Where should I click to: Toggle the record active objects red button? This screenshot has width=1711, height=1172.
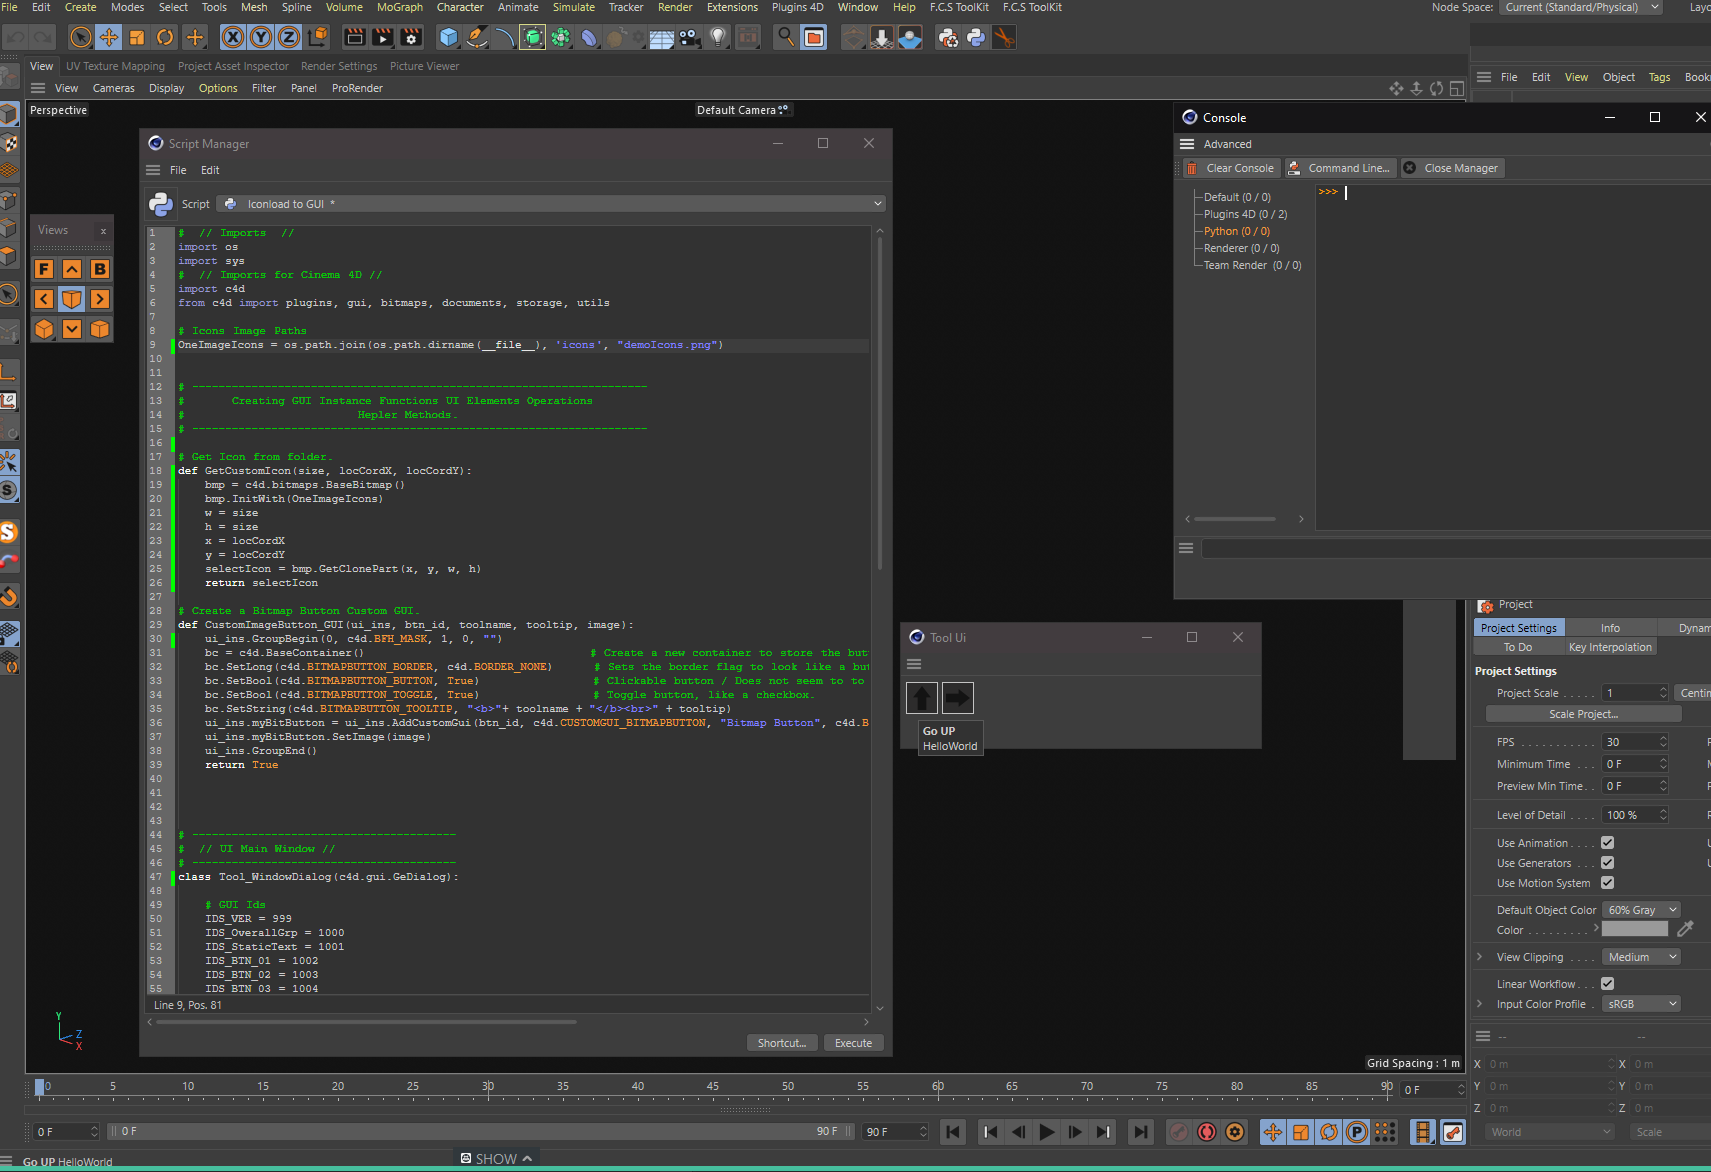click(1207, 1132)
